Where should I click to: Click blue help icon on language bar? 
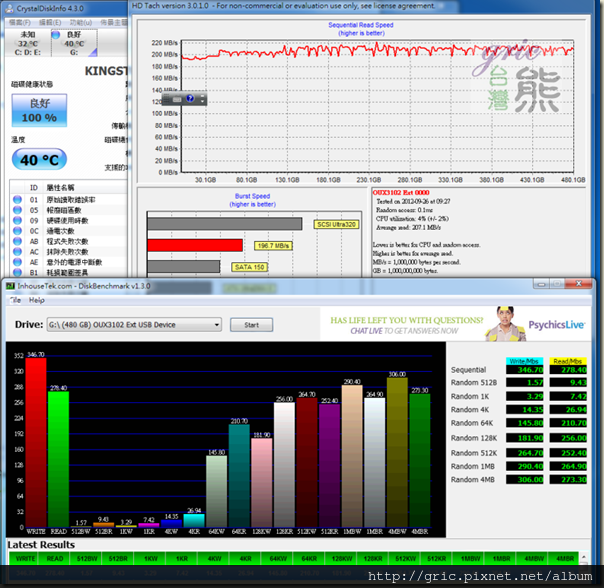190,99
